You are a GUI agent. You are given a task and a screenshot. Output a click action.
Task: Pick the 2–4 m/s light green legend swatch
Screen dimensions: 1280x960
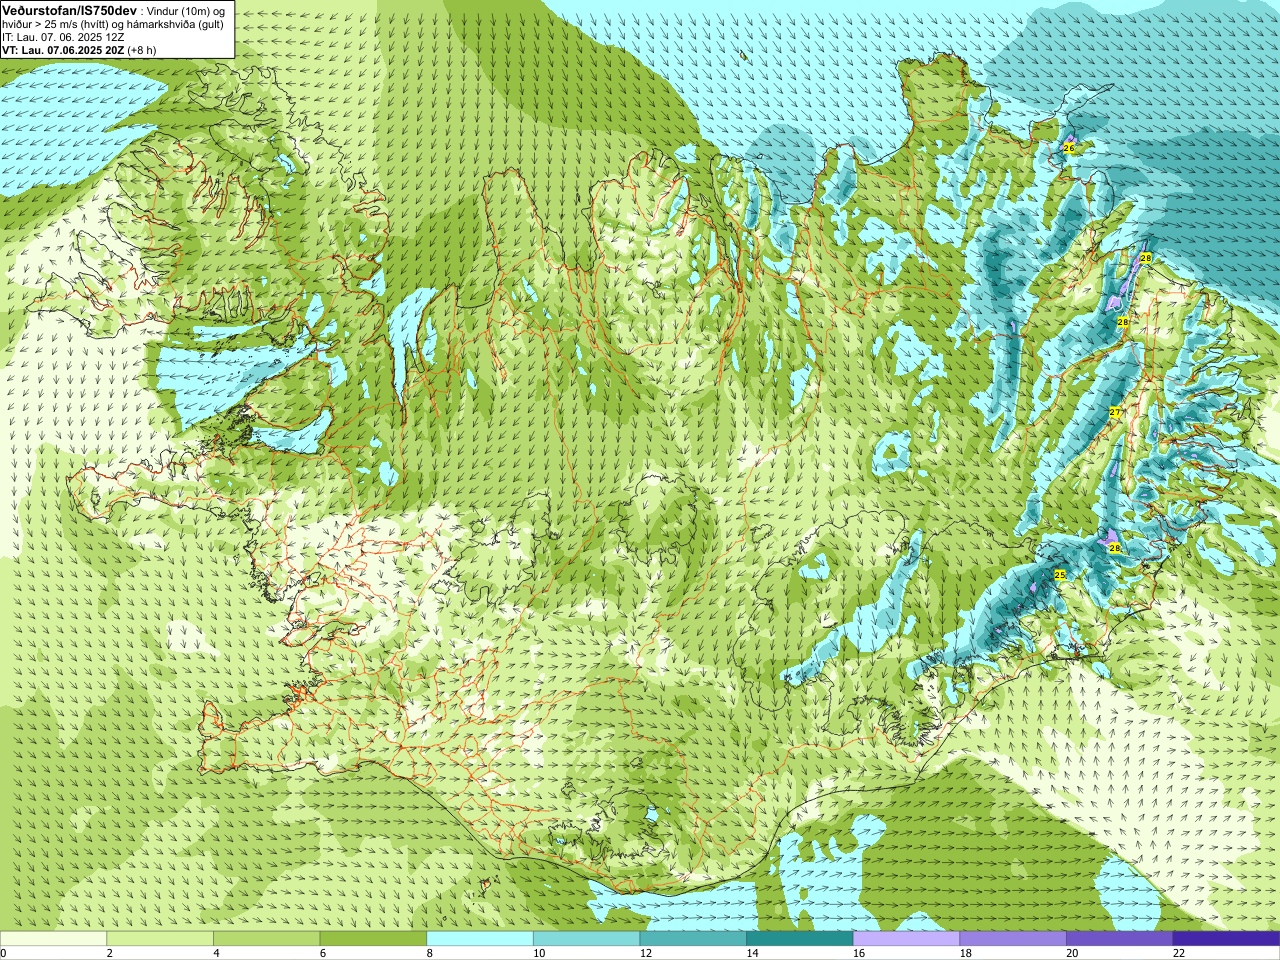160,939
